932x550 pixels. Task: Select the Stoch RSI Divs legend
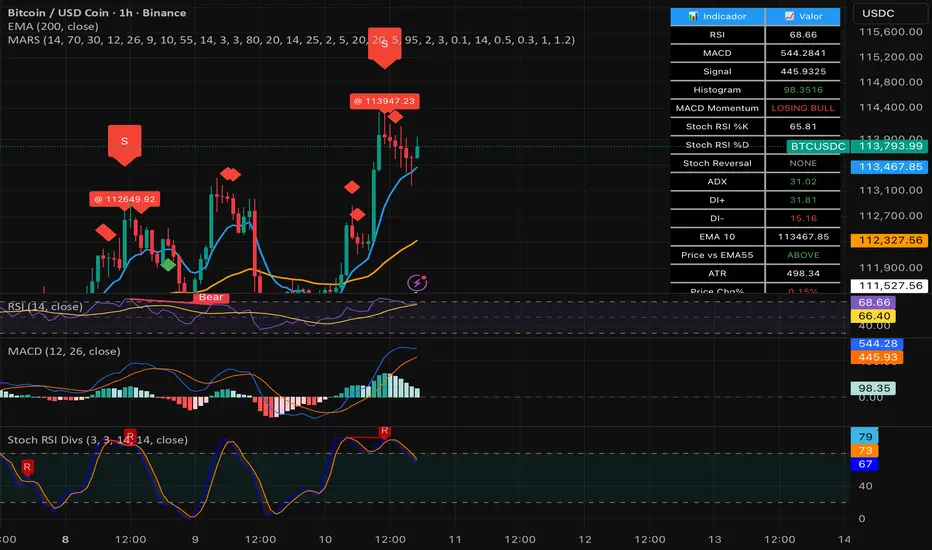point(97,439)
